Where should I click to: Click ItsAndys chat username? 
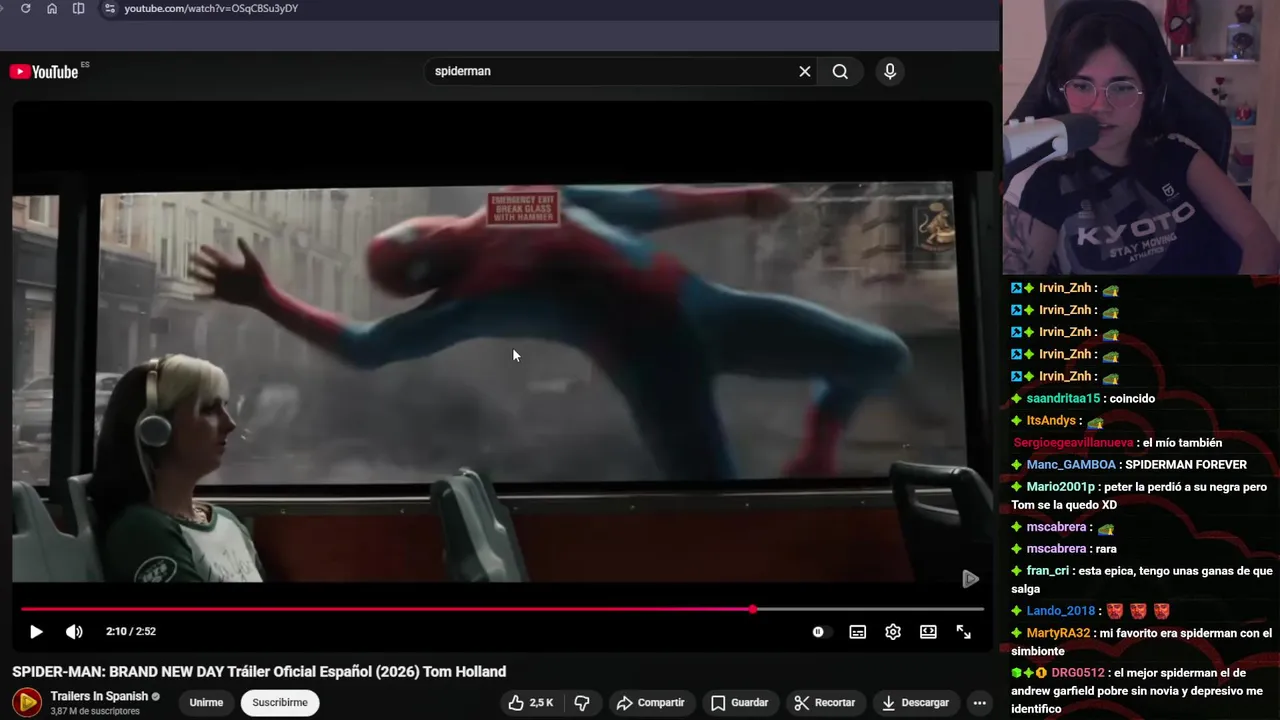[x=1051, y=421]
